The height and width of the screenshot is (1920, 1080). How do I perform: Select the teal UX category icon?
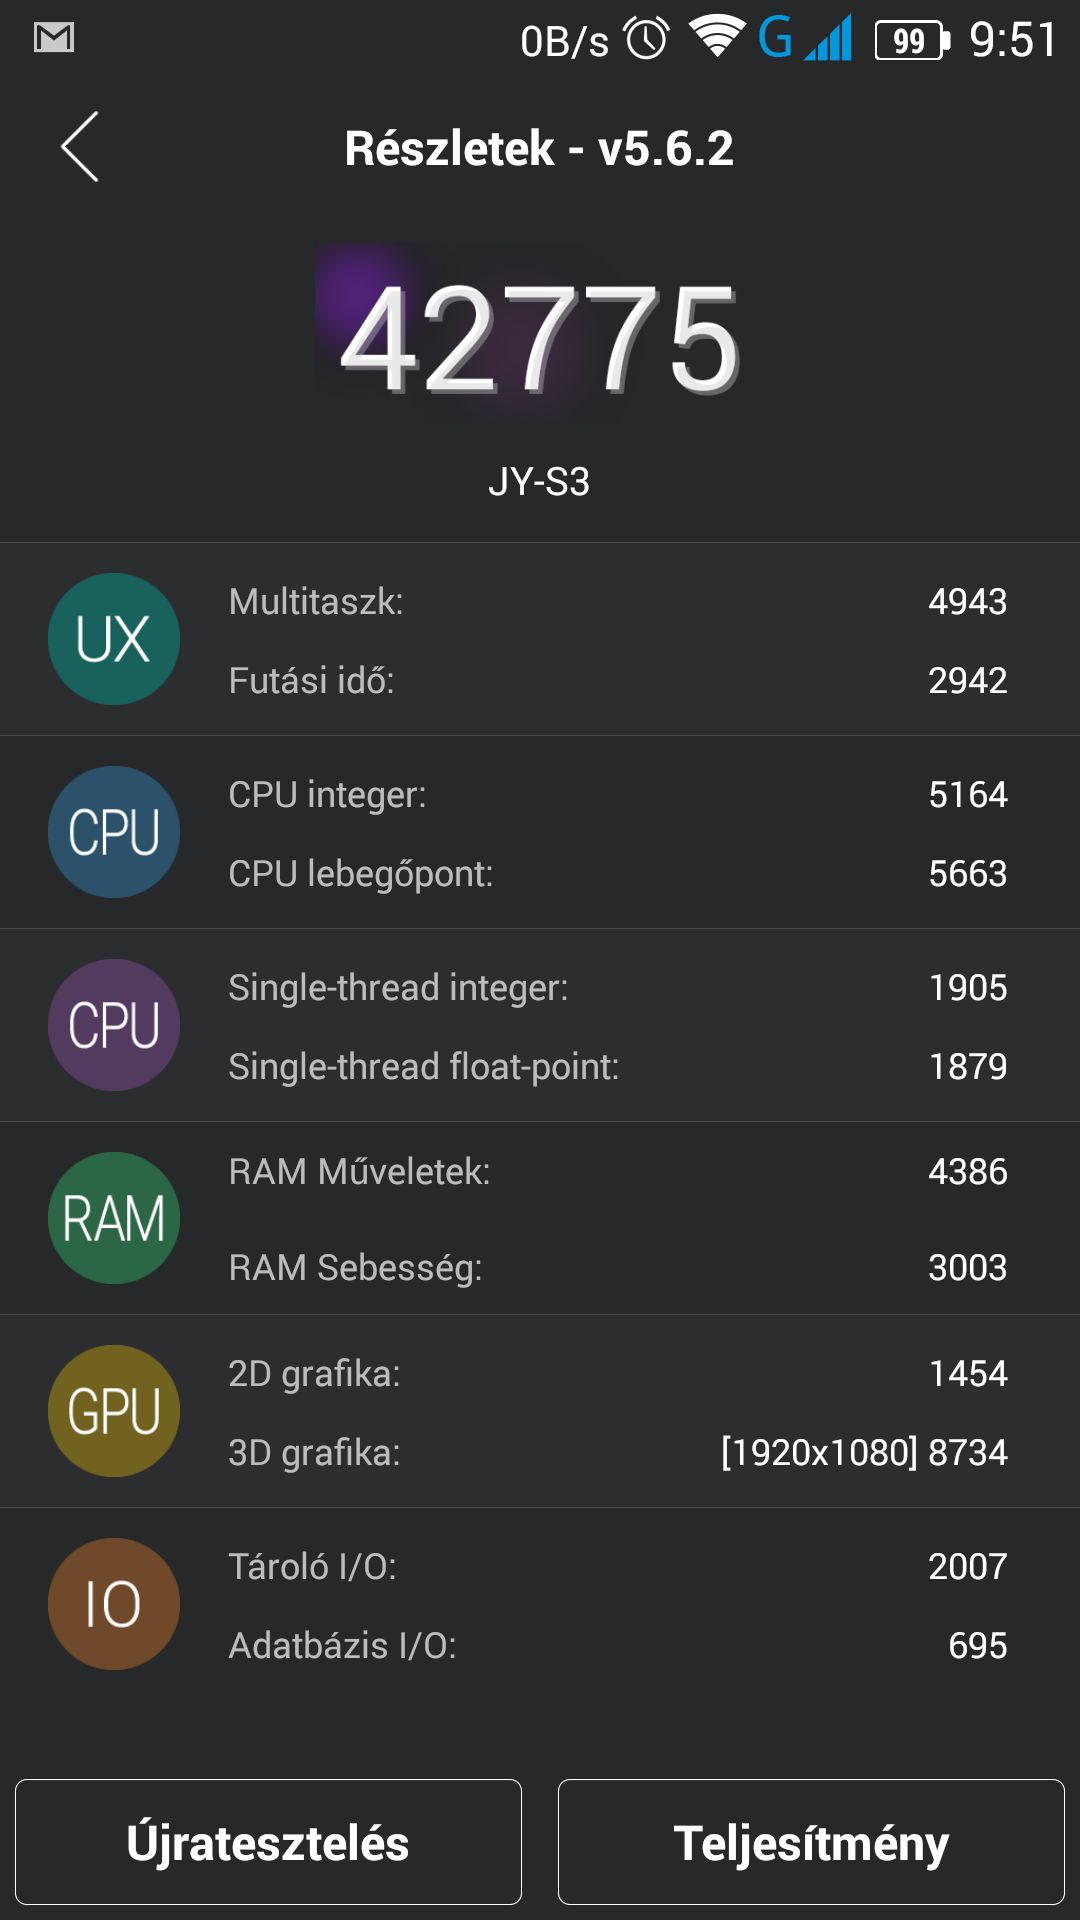pos(114,639)
